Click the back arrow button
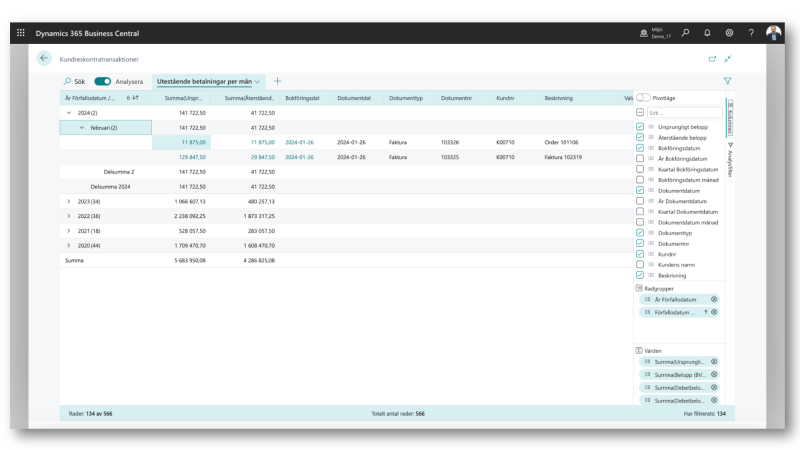 44,59
